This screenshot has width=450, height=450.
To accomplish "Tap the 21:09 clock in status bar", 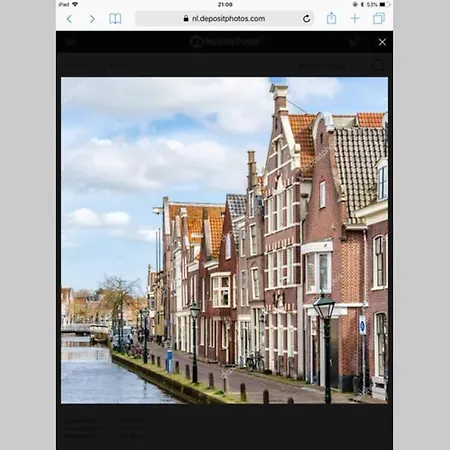I will click(225, 5).
